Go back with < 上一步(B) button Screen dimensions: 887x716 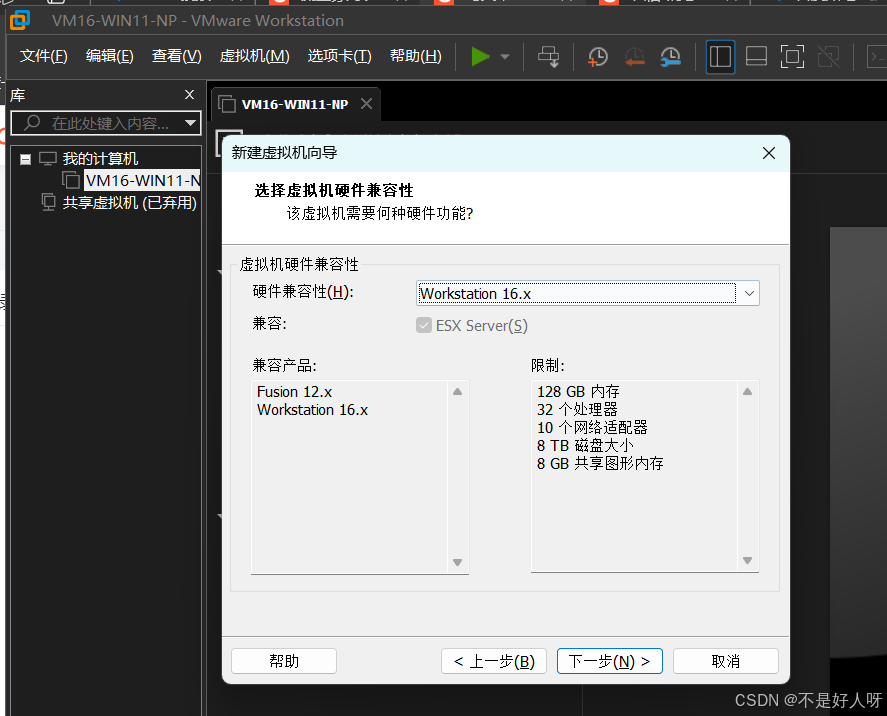point(494,661)
